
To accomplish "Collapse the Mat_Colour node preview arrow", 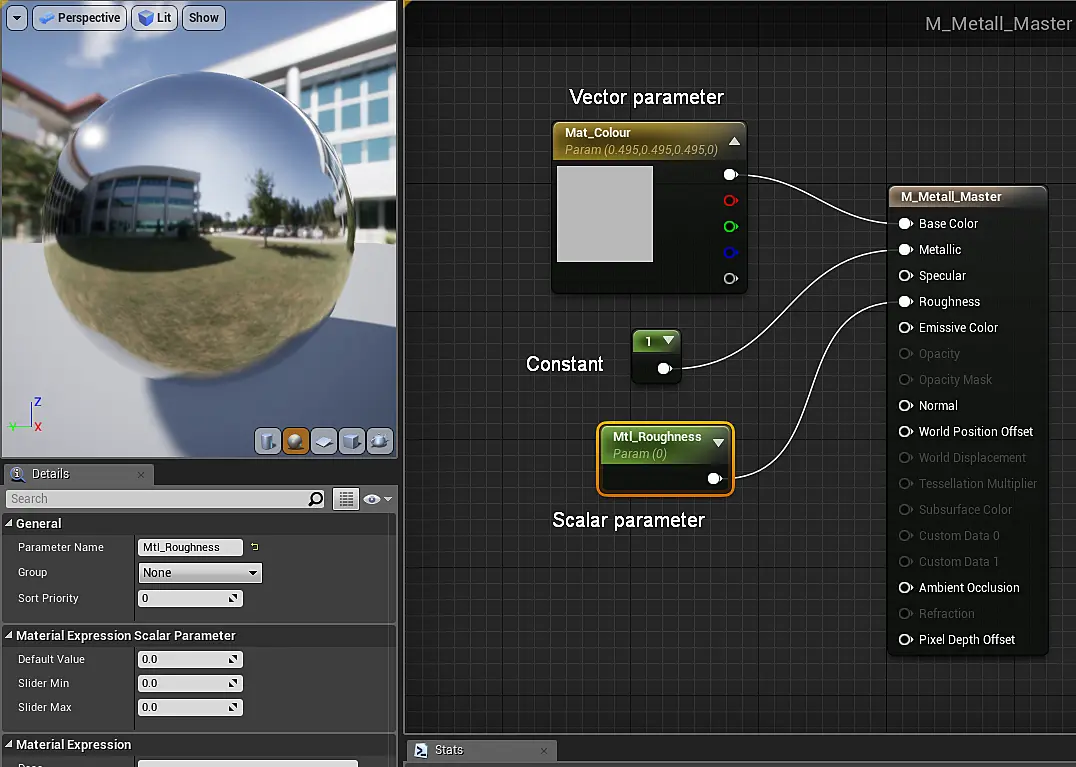I will coord(734,141).
